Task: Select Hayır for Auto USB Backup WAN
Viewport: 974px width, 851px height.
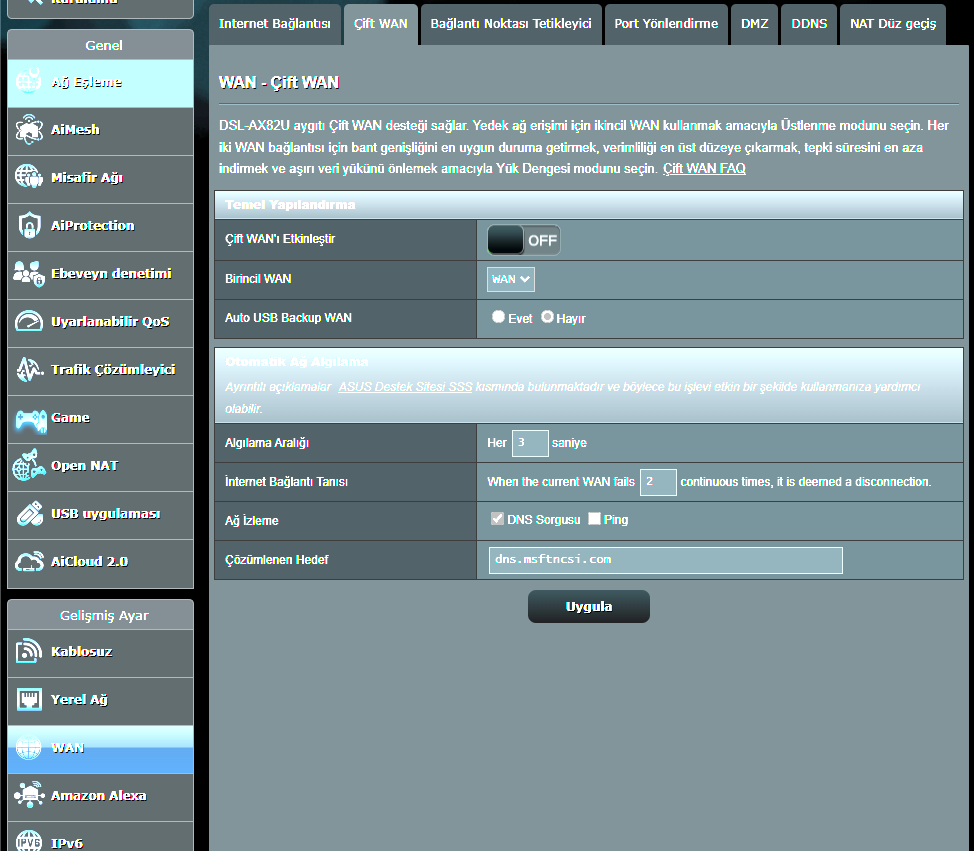Action: pyautogui.click(x=547, y=317)
